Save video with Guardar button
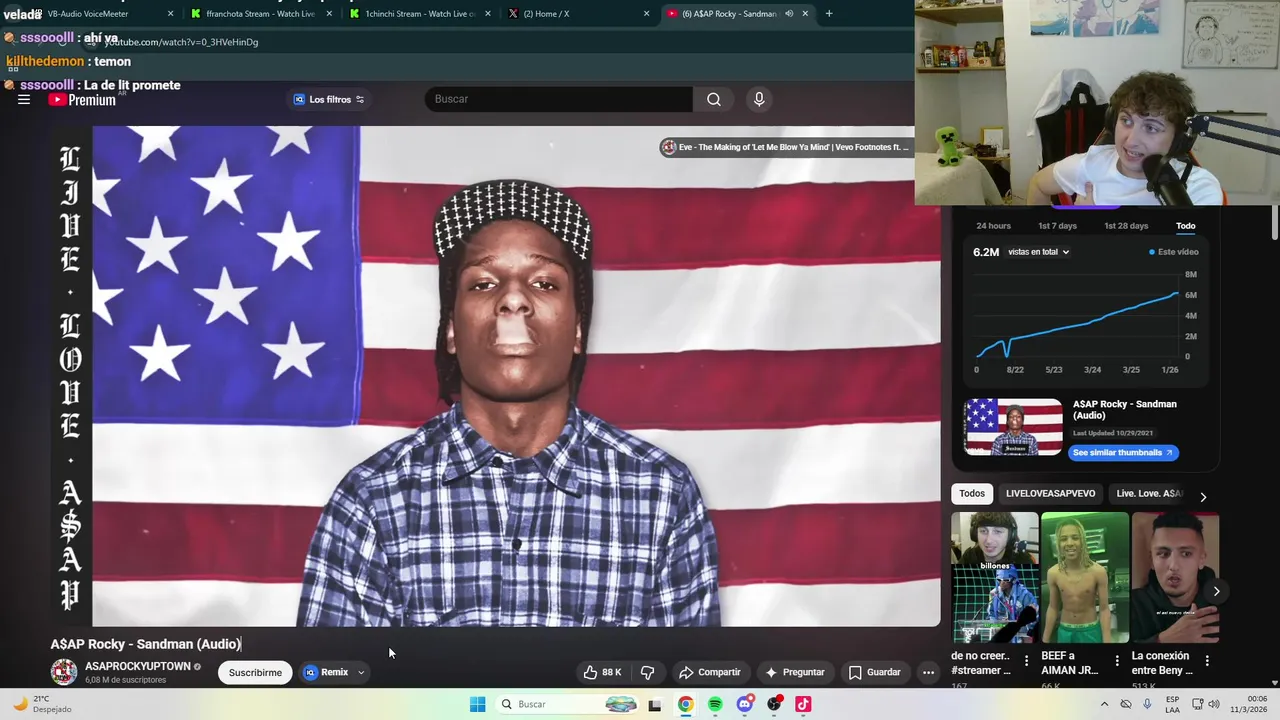The height and width of the screenshot is (720, 1280). click(x=874, y=672)
